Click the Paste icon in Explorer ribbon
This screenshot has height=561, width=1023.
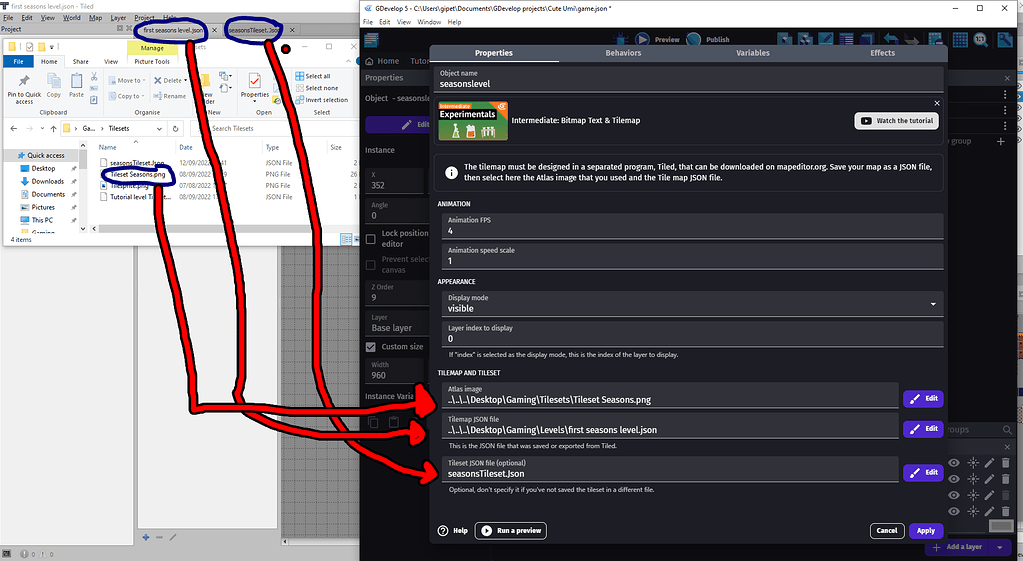(76, 85)
